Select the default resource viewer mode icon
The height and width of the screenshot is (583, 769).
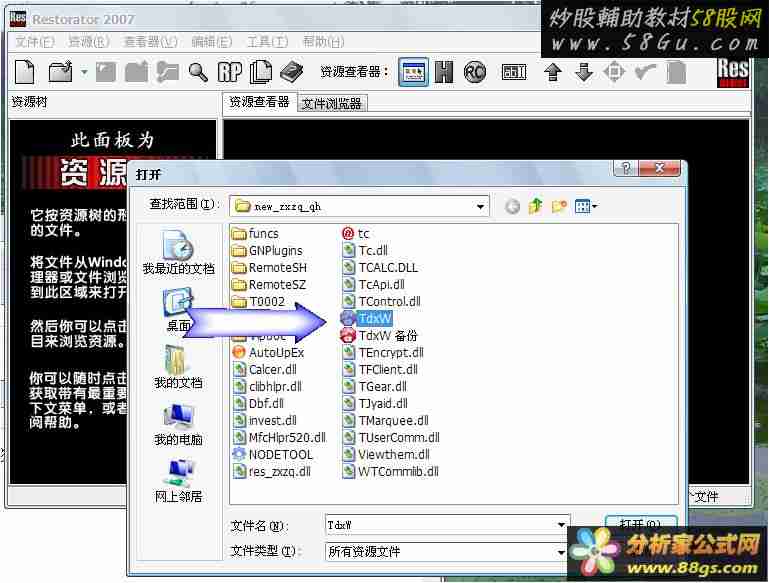(x=413, y=73)
